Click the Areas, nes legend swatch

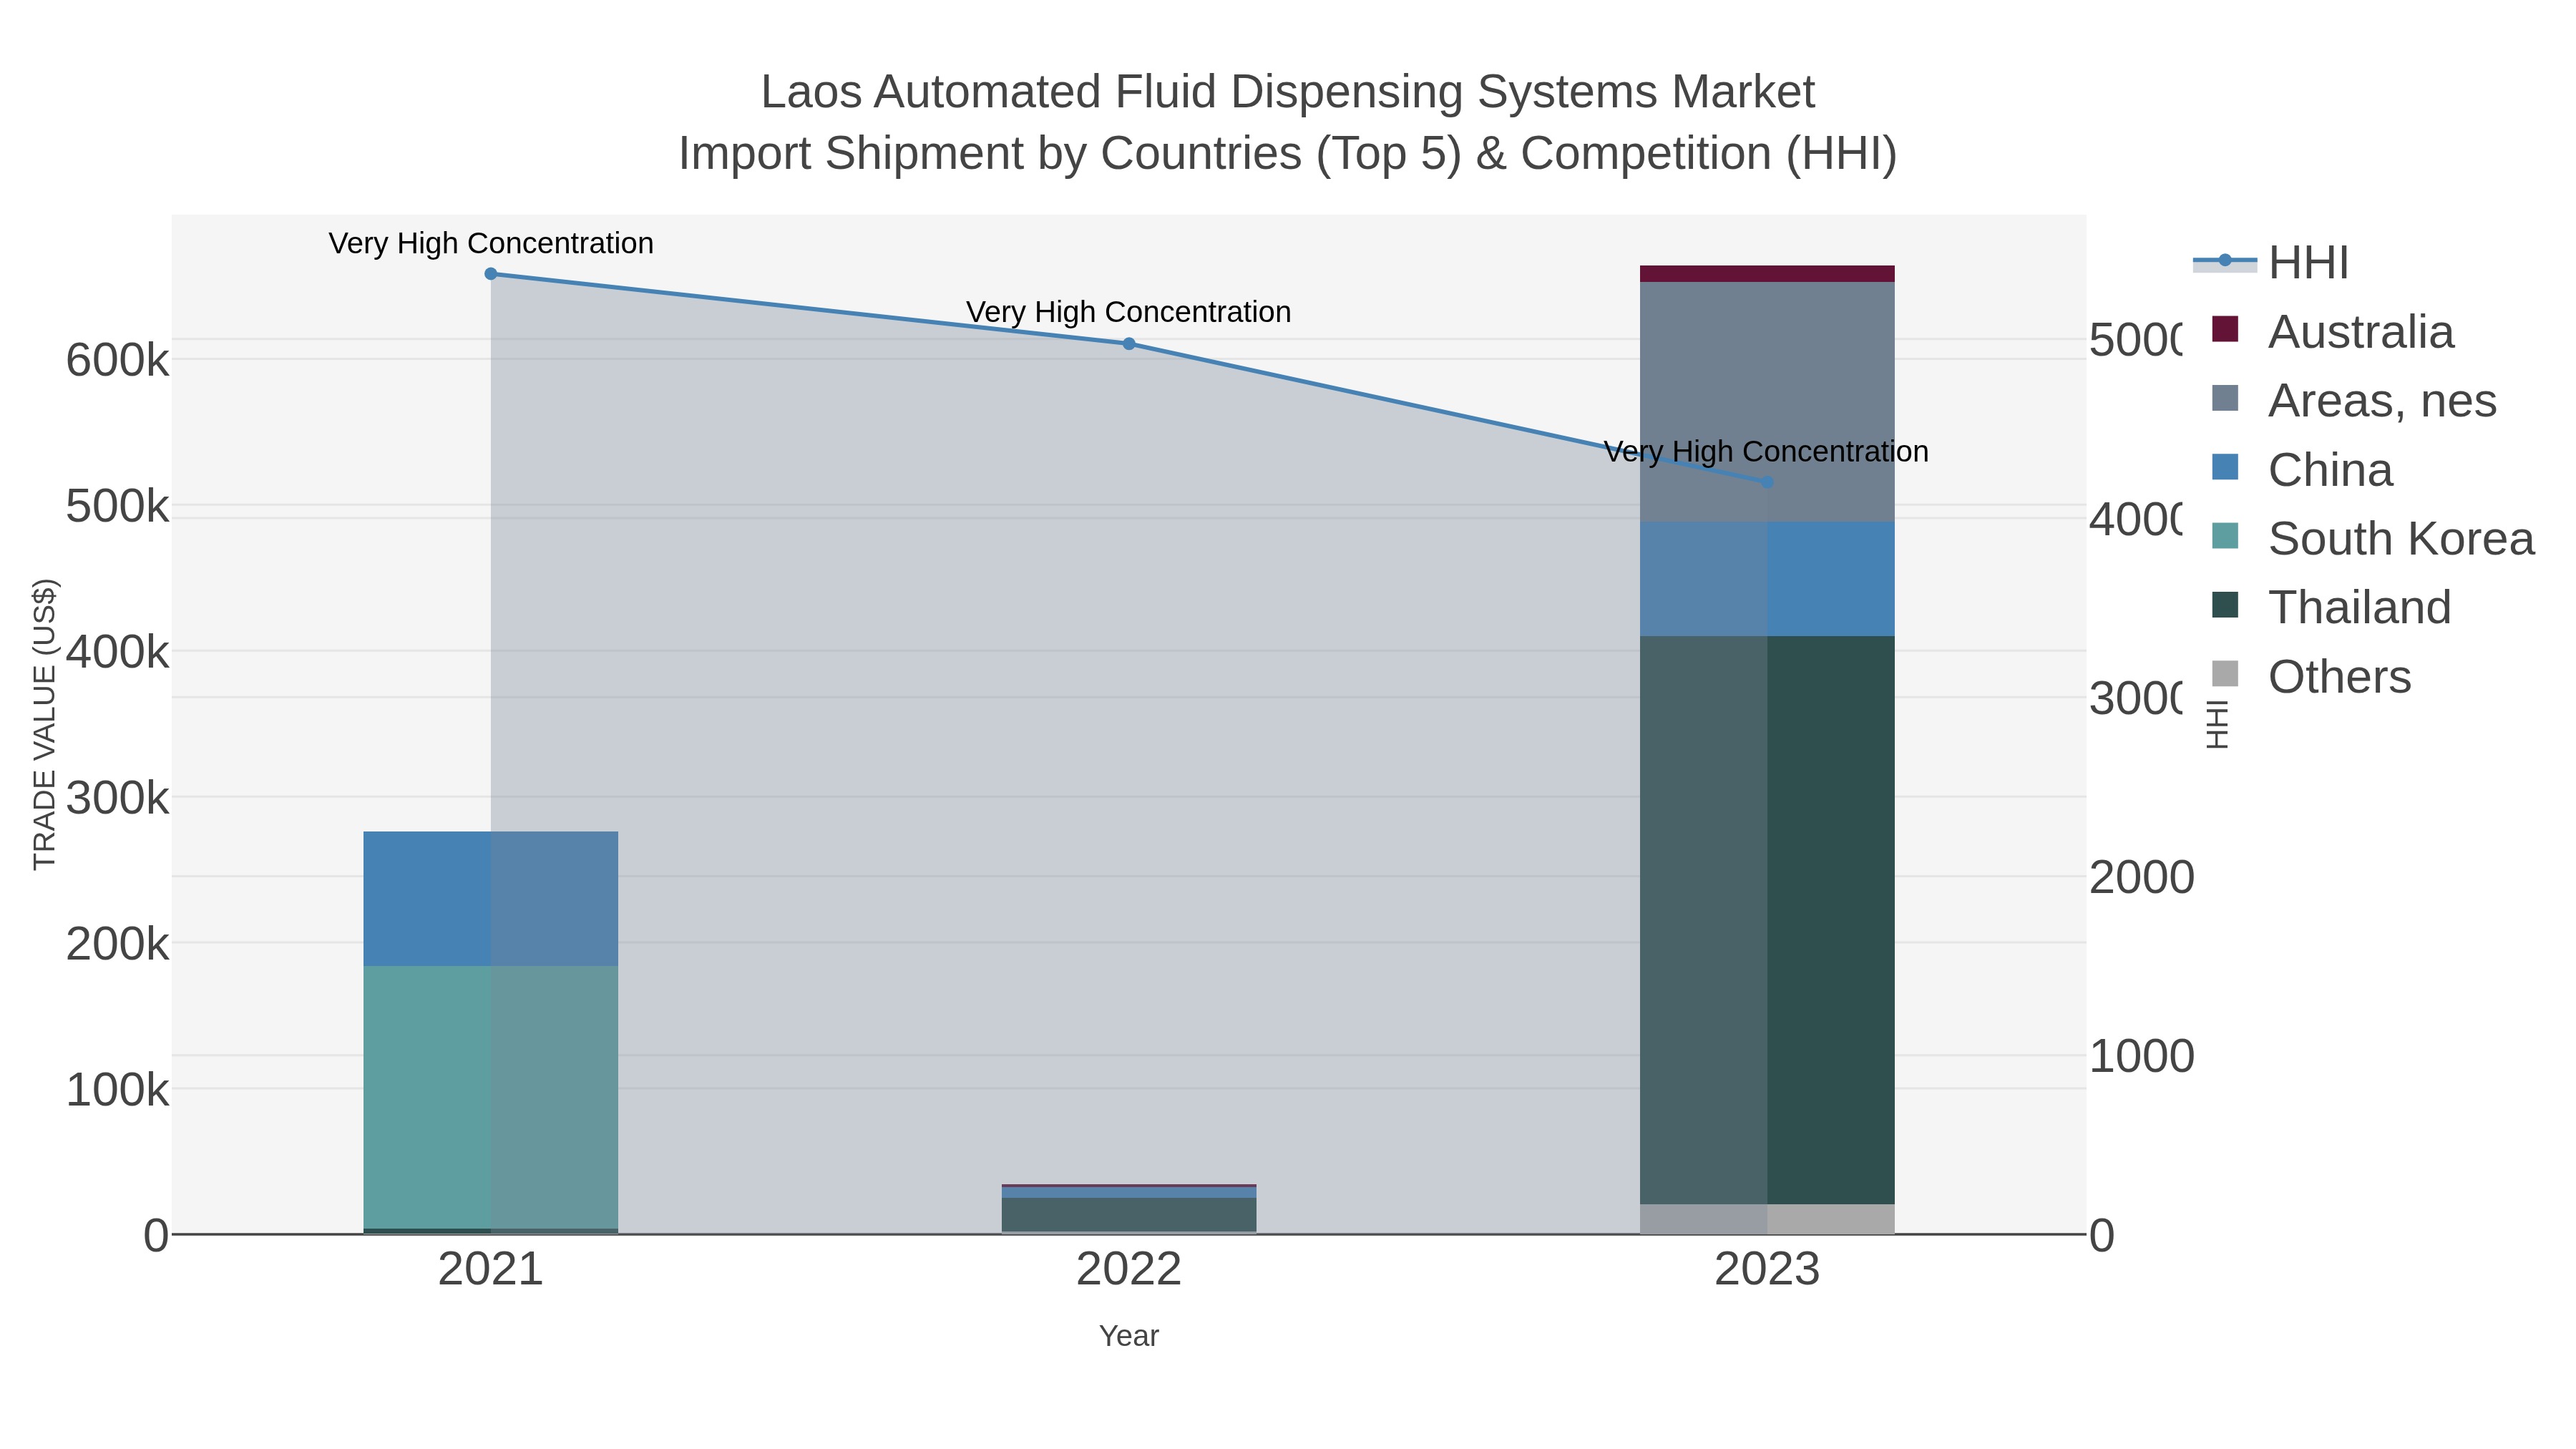tap(2225, 398)
